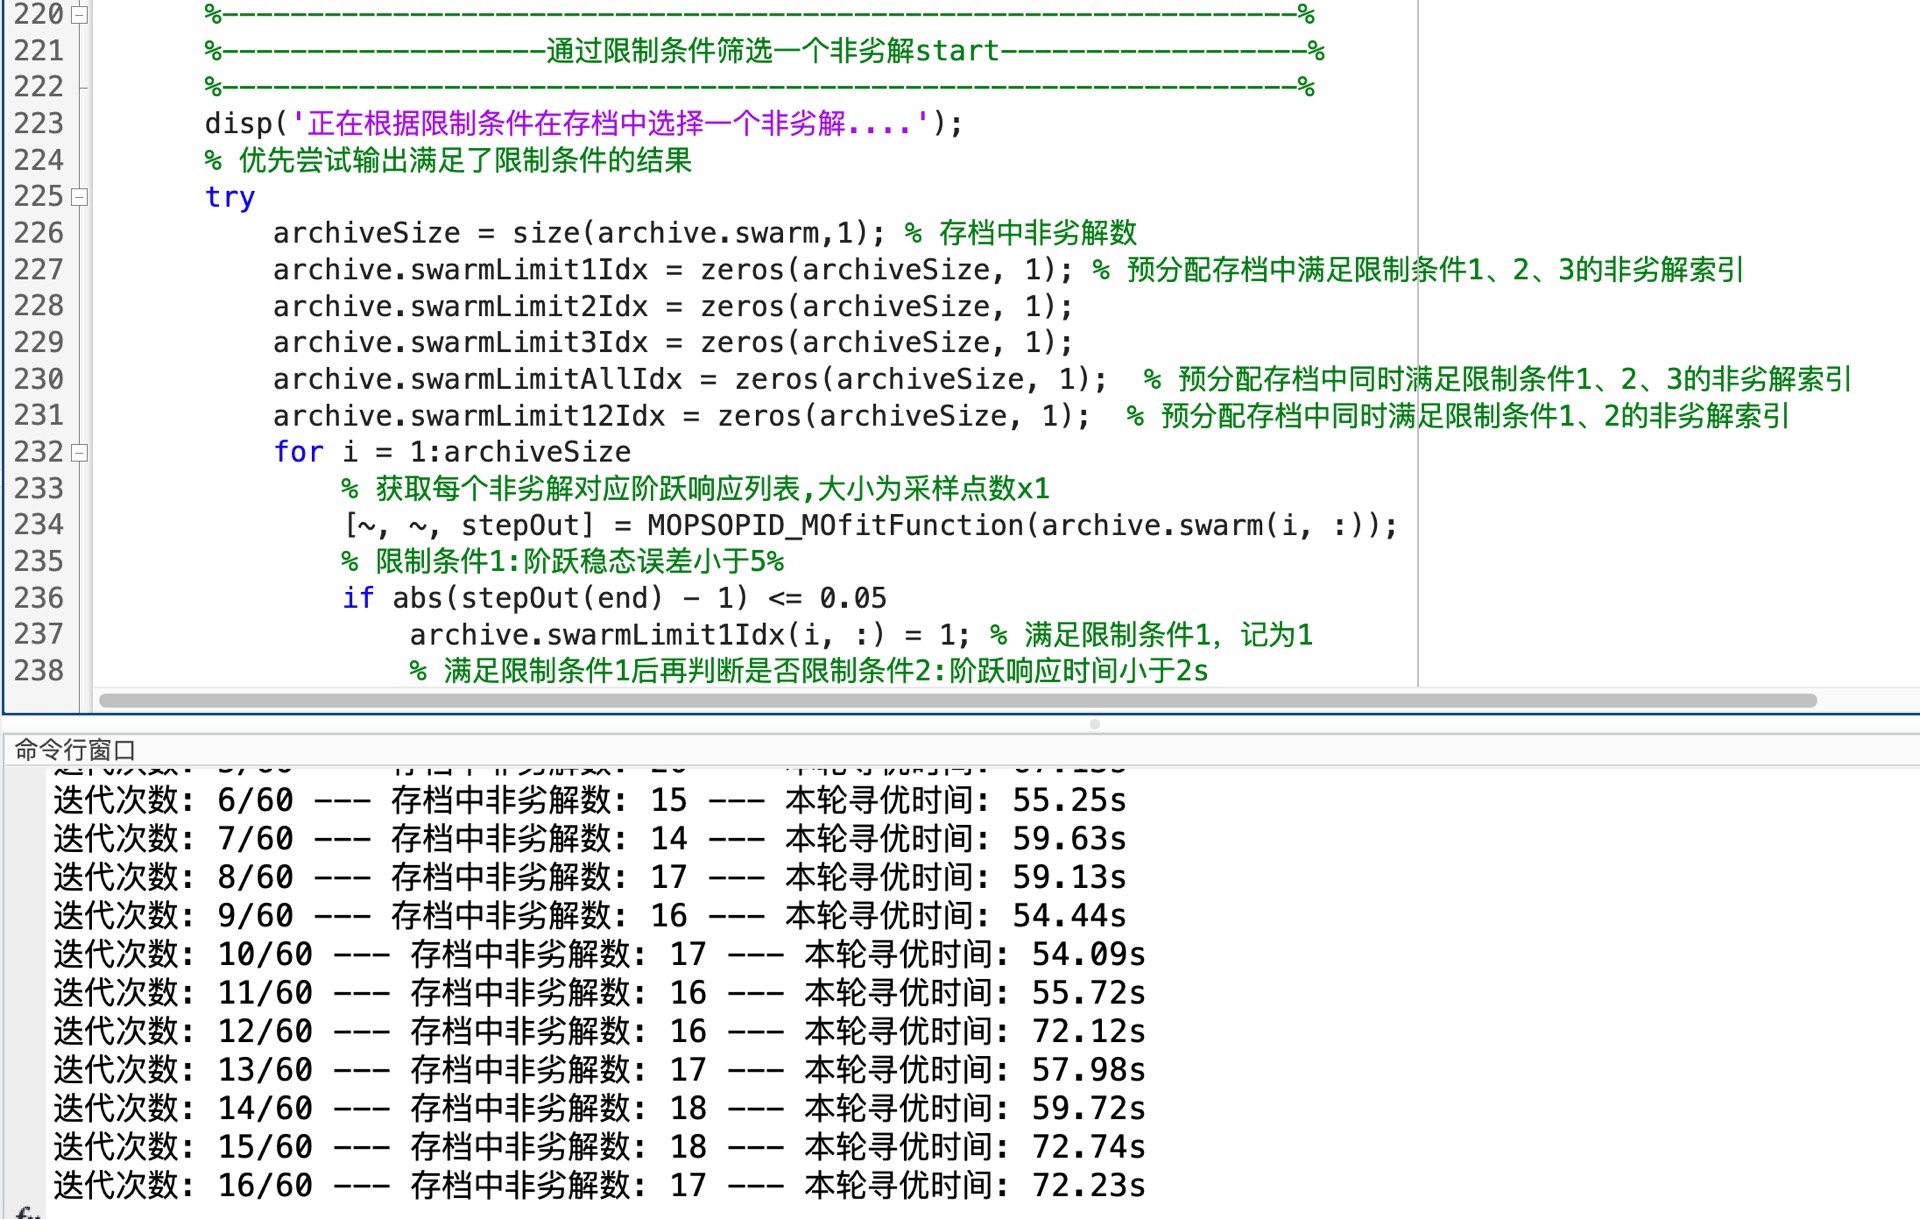Click the swarmLimitAllIdx variable on line 230

click(x=546, y=379)
